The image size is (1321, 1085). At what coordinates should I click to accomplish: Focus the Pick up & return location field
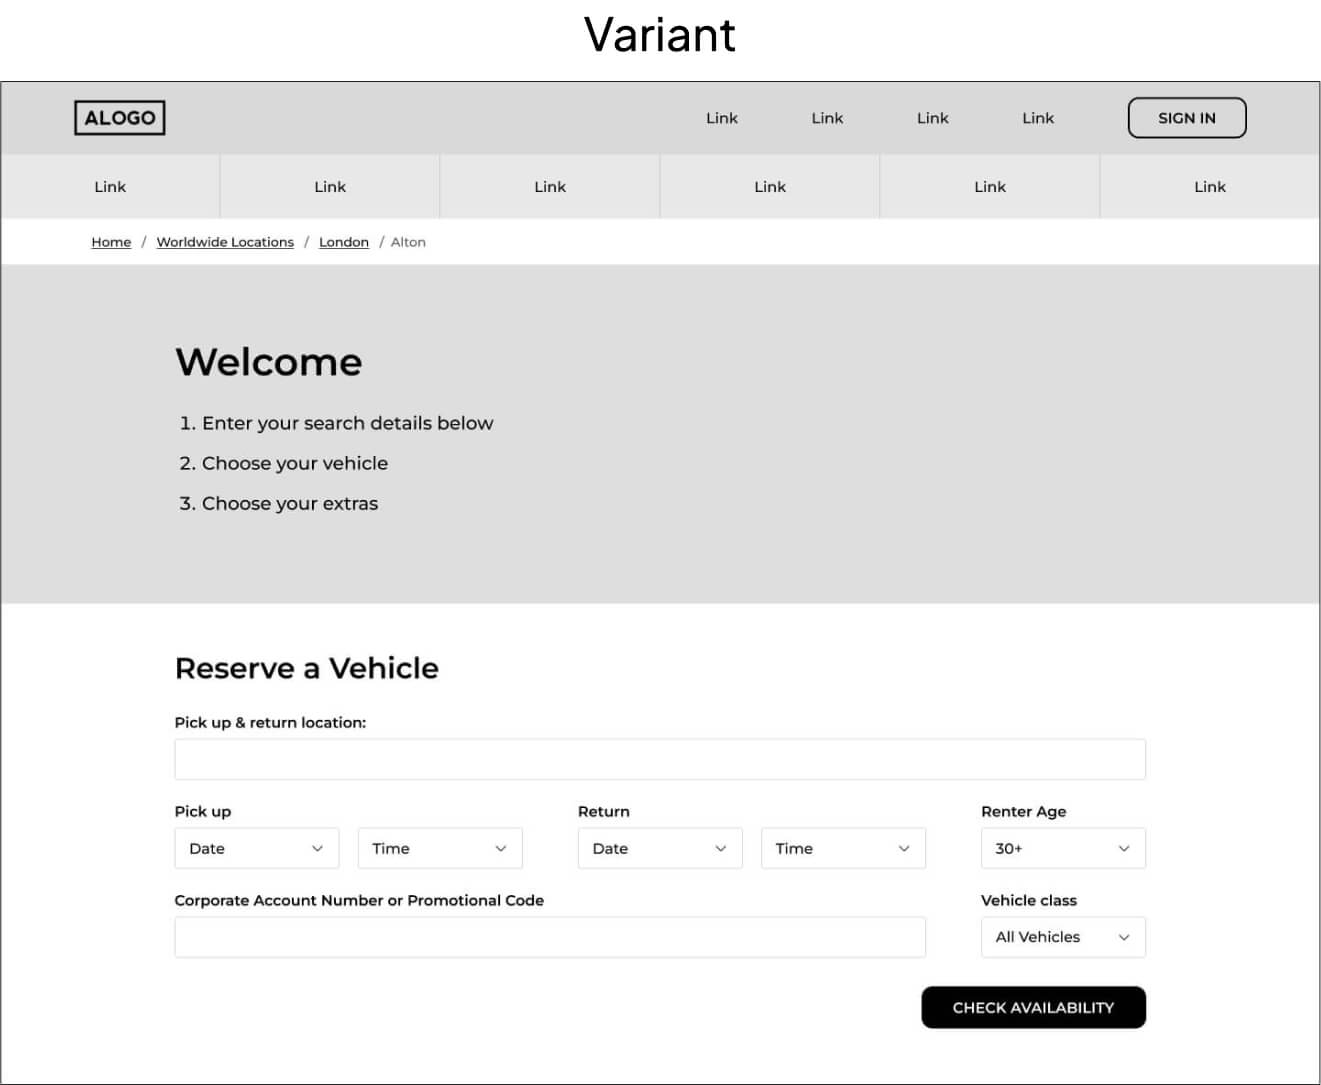pyautogui.click(x=659, y=759)
